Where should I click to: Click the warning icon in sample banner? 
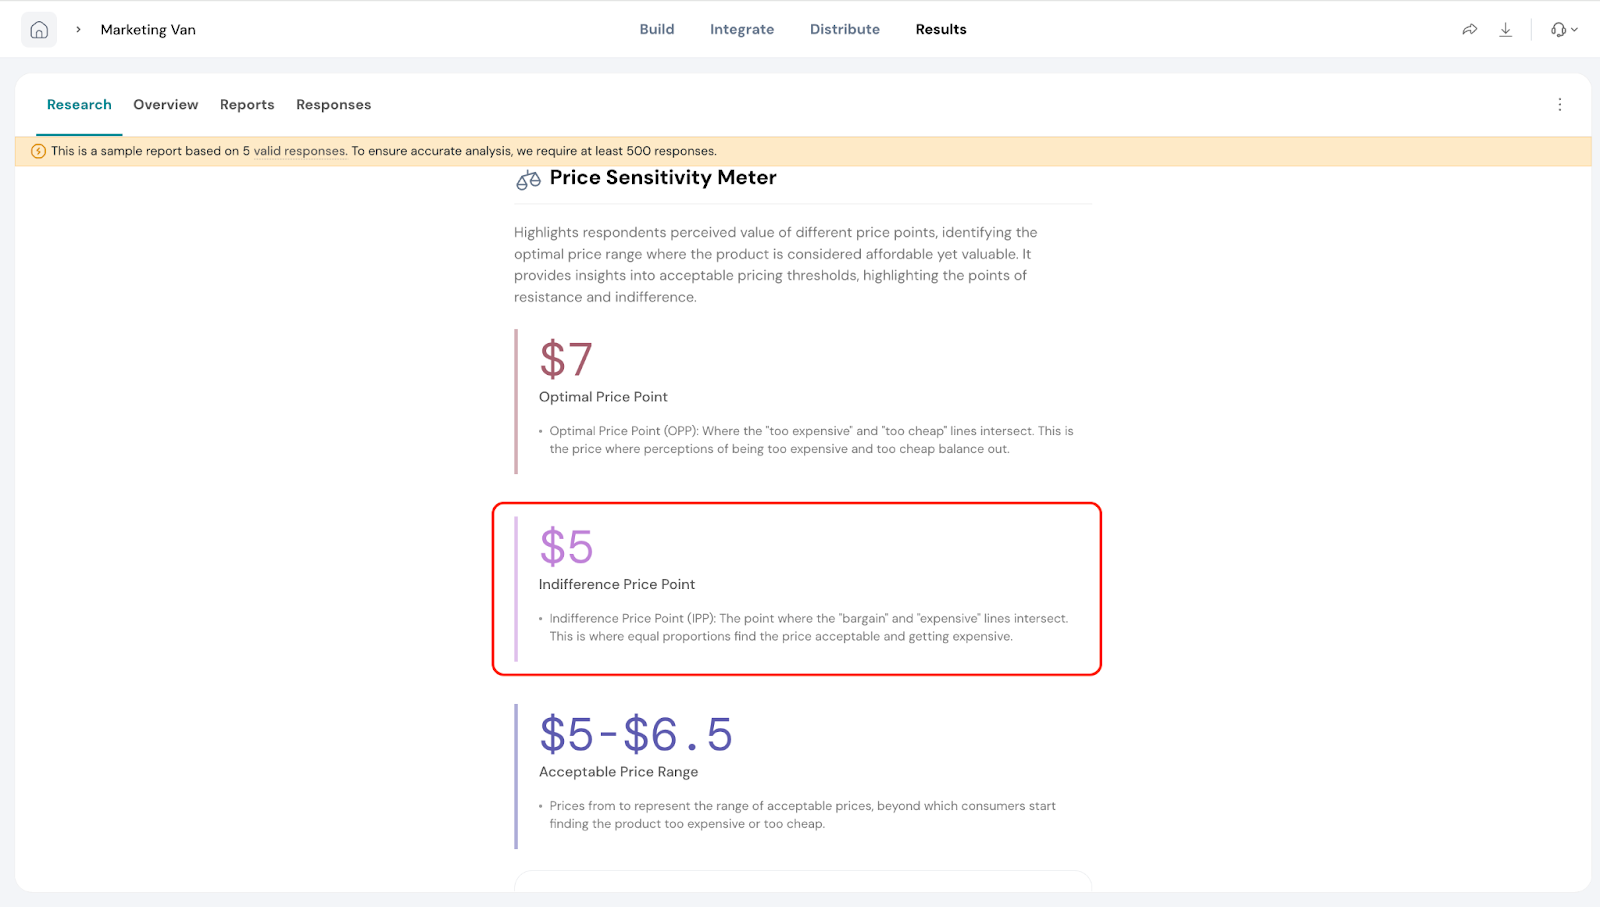click(x=38, y=152)
